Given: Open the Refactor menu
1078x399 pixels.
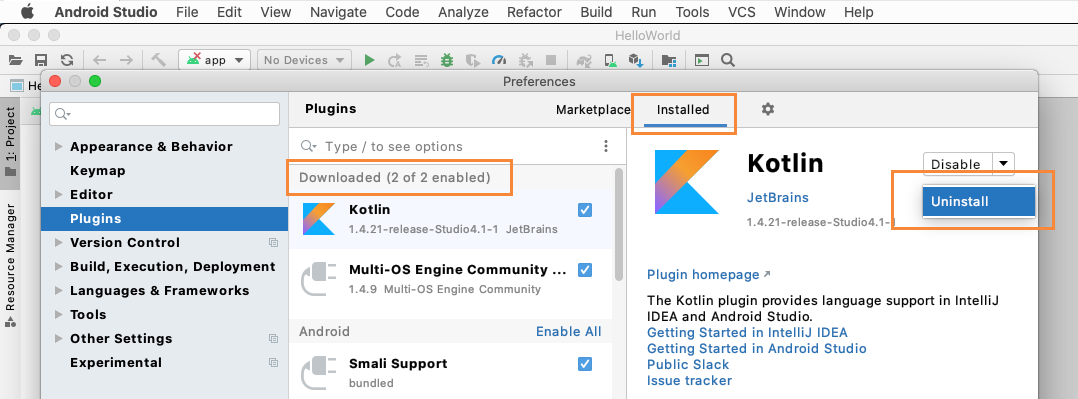Looking at the screenshot, I should pos(534,12).
